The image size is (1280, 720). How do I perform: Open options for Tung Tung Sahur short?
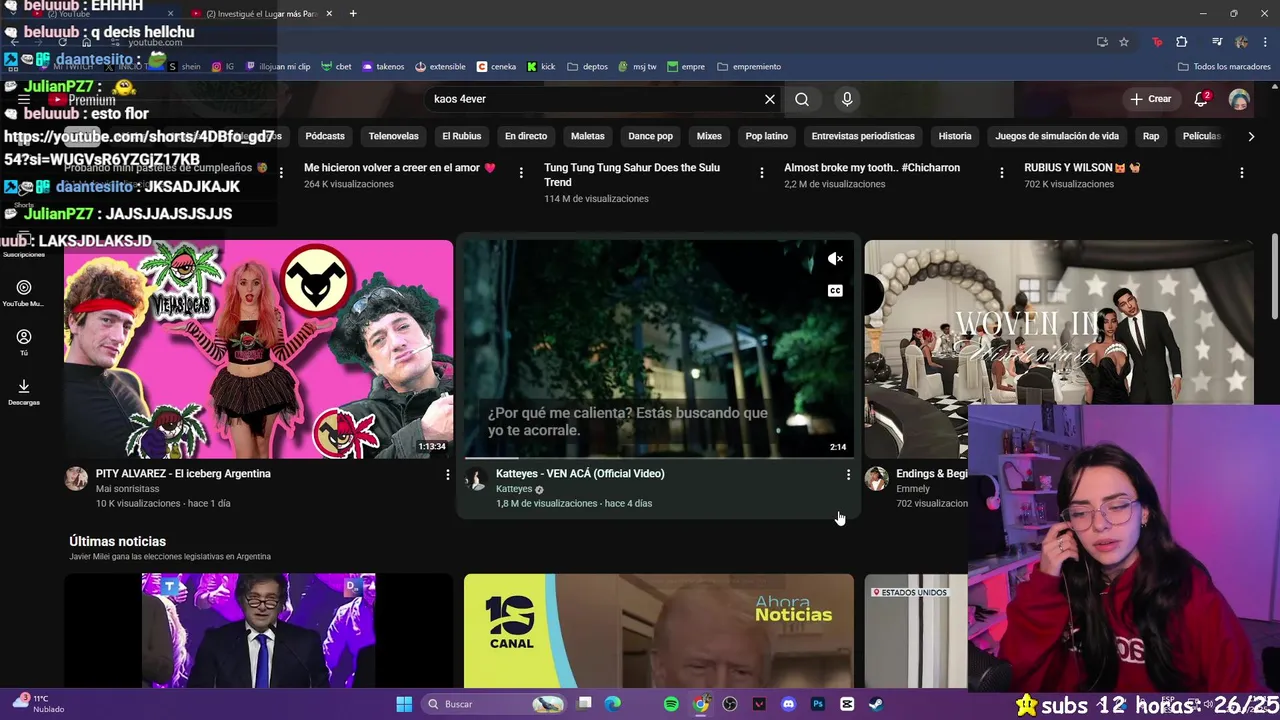(762, 173)
